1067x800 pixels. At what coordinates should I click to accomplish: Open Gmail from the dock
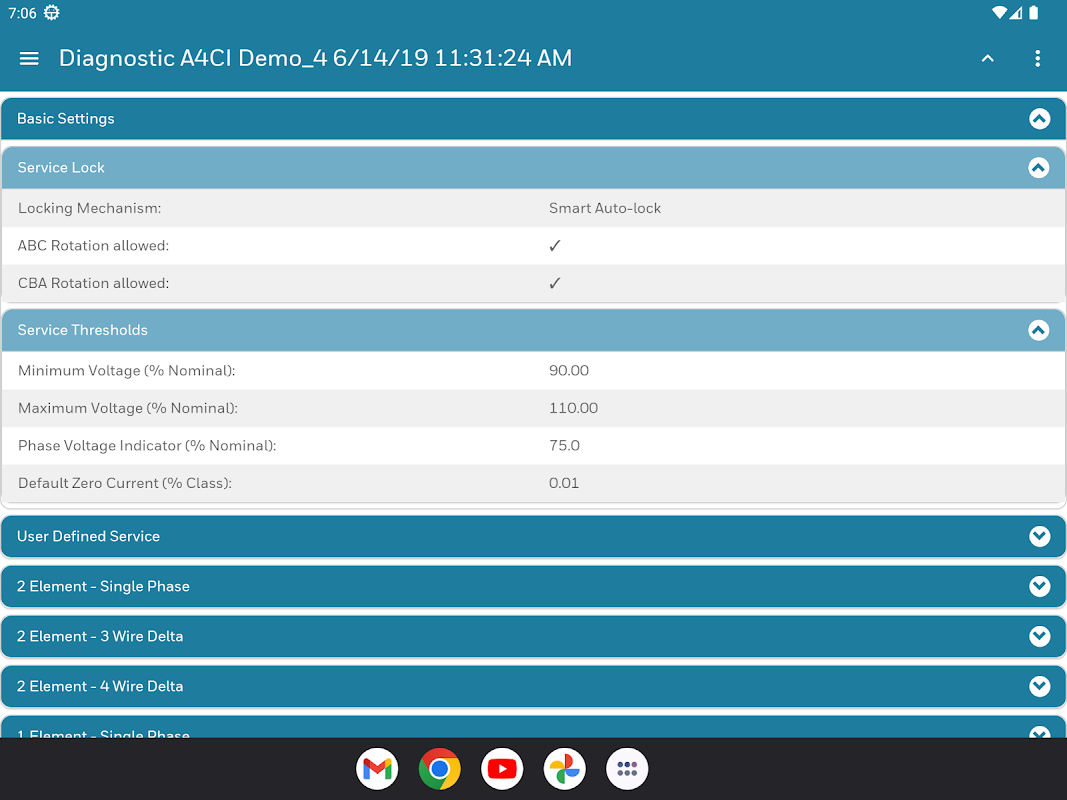click(x=377, y=769)
